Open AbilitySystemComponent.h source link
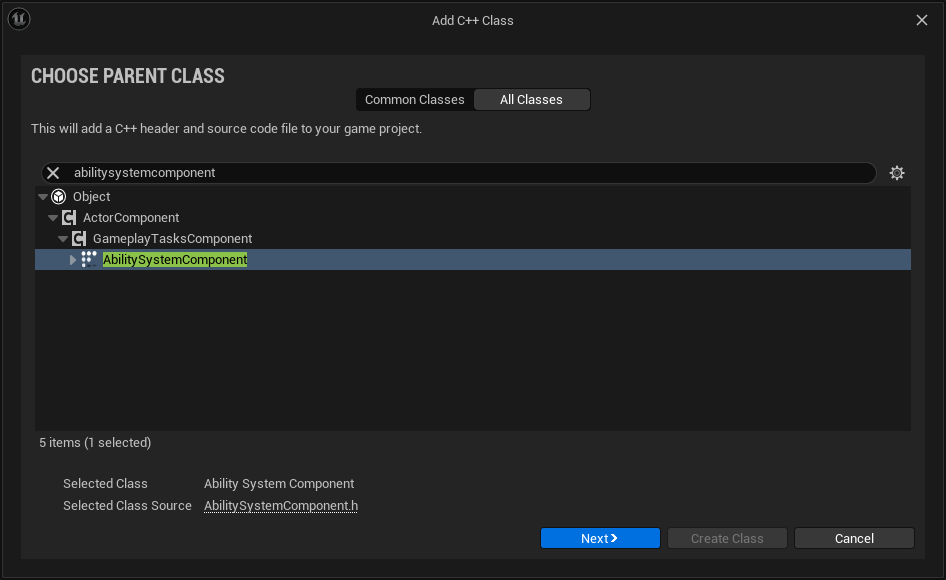This screenshot has width=946, height=580. coord(281,506)
